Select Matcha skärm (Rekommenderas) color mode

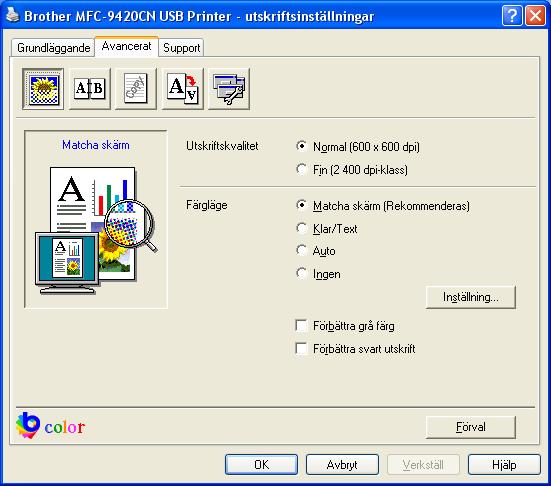[383, 206]
